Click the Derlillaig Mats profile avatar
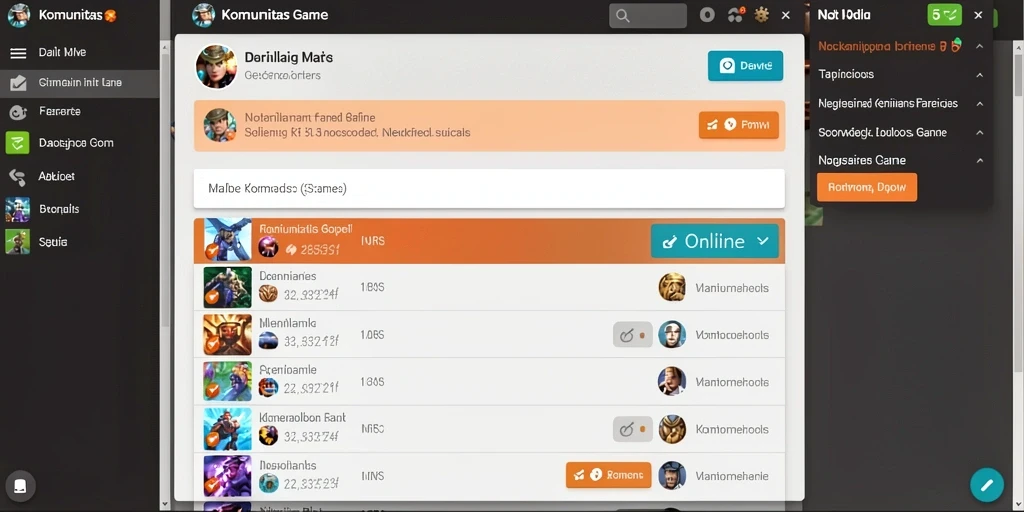The image size is (1024, 512). tap(216, 67)
